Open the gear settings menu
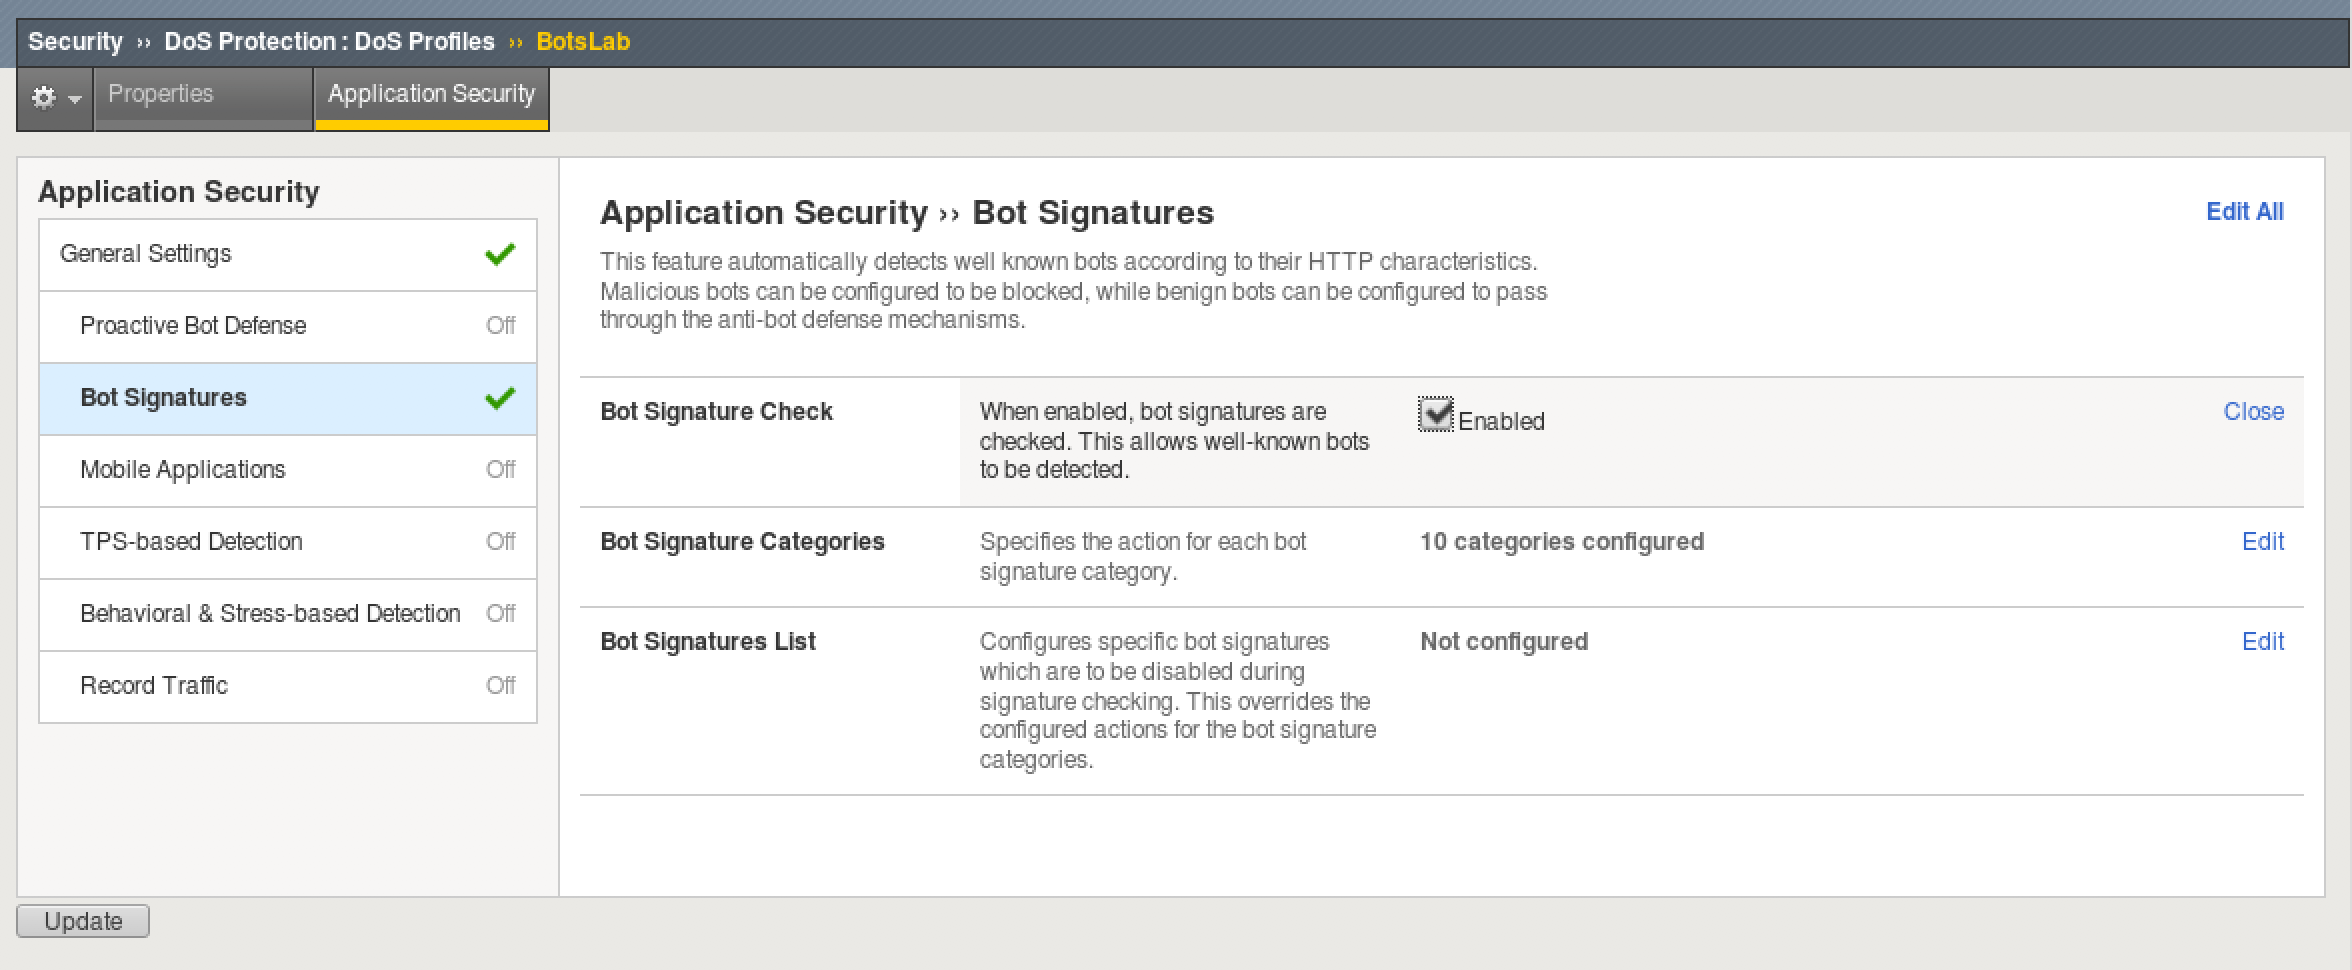Image resolution: width=2352 pixels, height=970 pixels. point(44,98)
